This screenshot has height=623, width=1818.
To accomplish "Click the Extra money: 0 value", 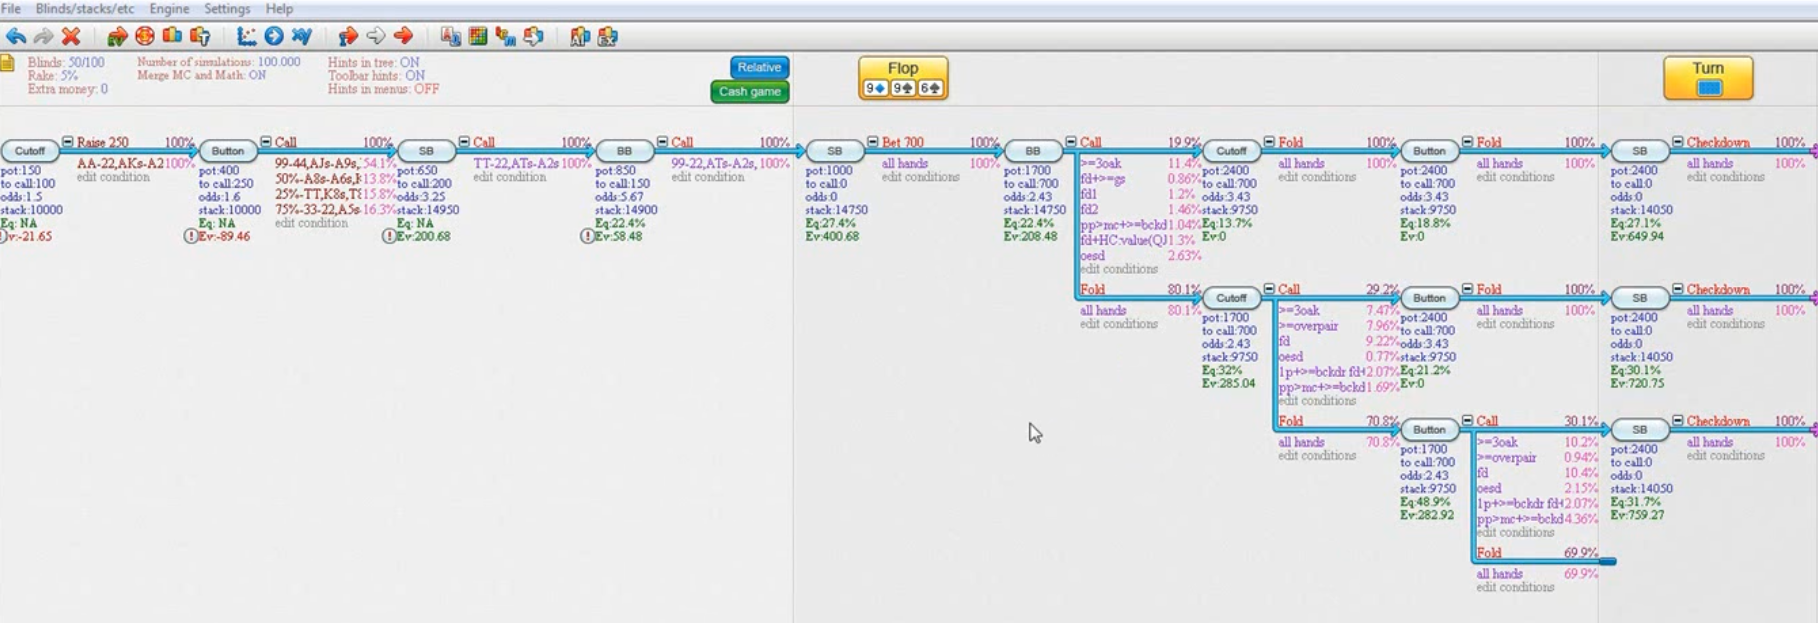I will coord(68,88).
